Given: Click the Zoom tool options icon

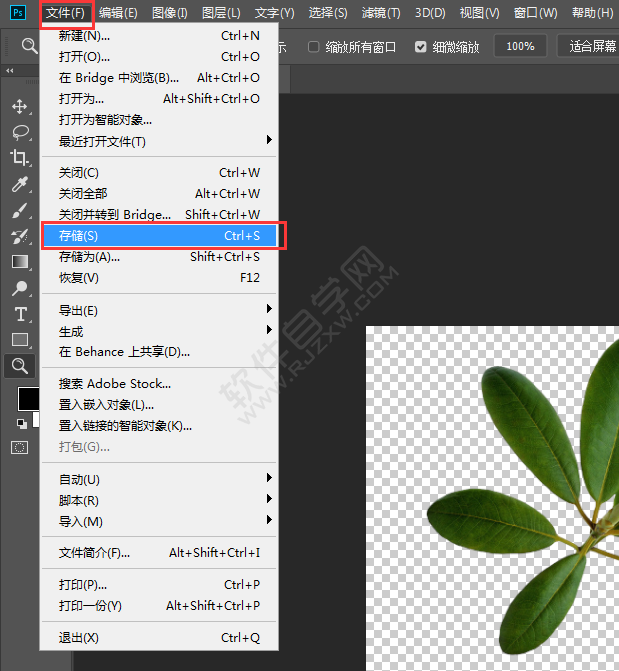Looking at the screenshot, I should click(29, 45).
